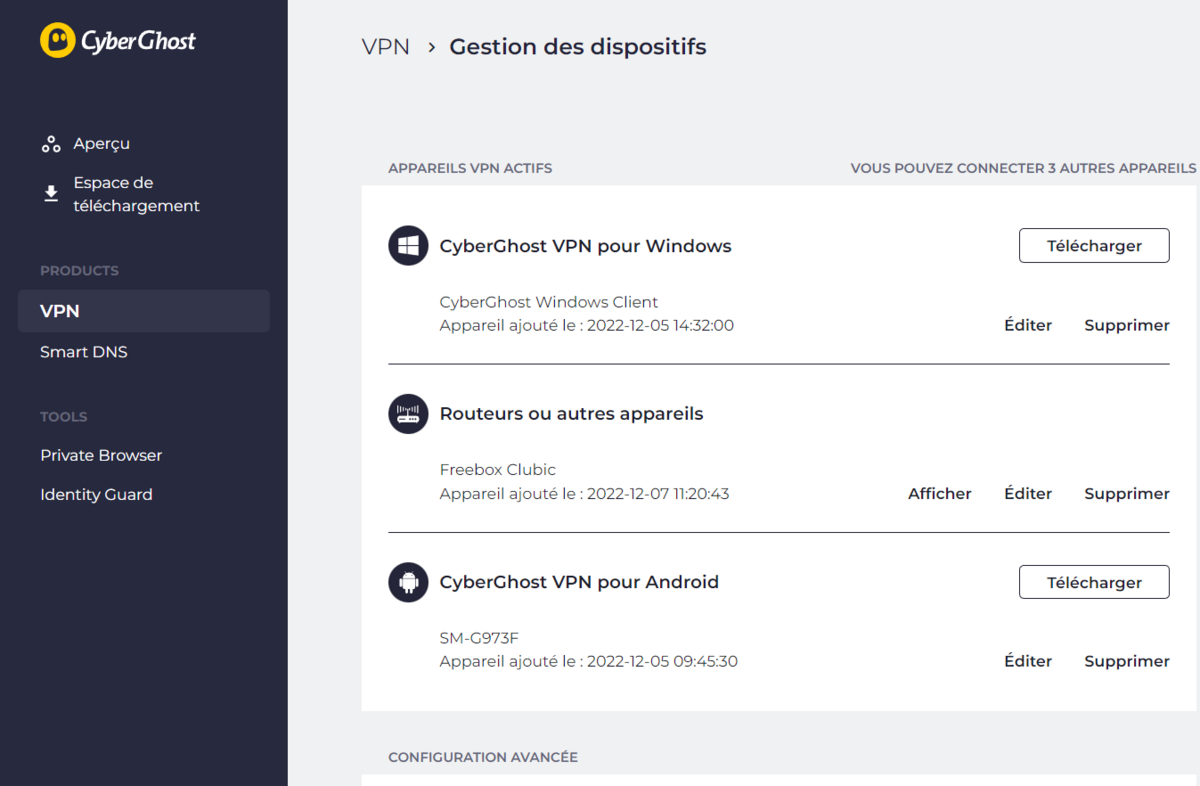This screenshot has width=1200, height=786.
Task: Click the SM-G973F device name
Action: (480, 638)
